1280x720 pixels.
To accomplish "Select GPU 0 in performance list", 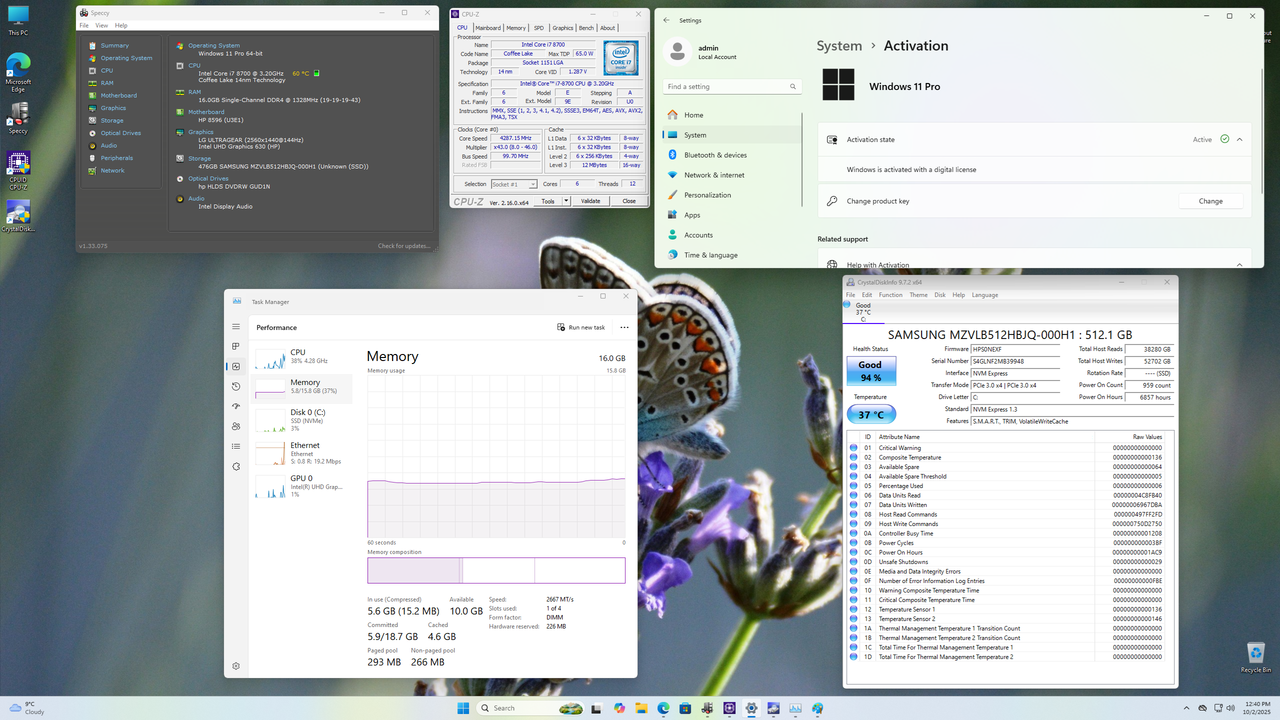I will [x=303, y=486].
